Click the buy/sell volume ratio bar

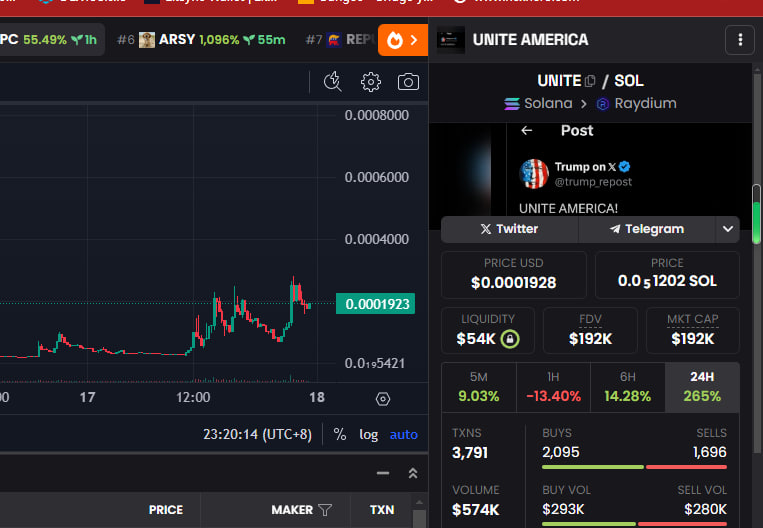(x=634, y=524)
